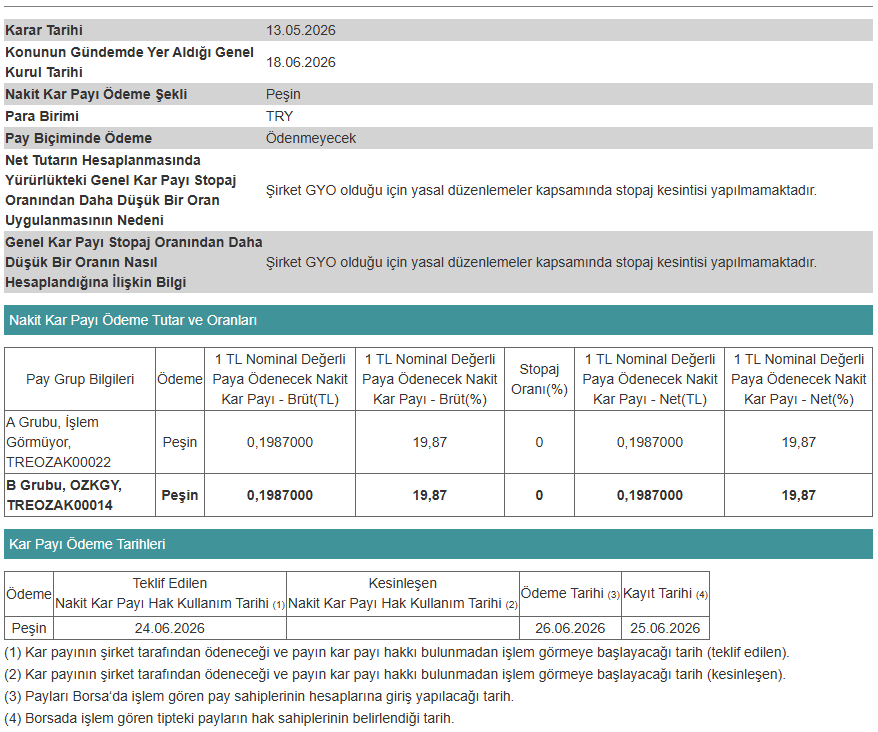The width and height of the screenshot is (878, 732).
Task: Click footnote (4) about rights holders date
Action: click(x=230, y=718)
